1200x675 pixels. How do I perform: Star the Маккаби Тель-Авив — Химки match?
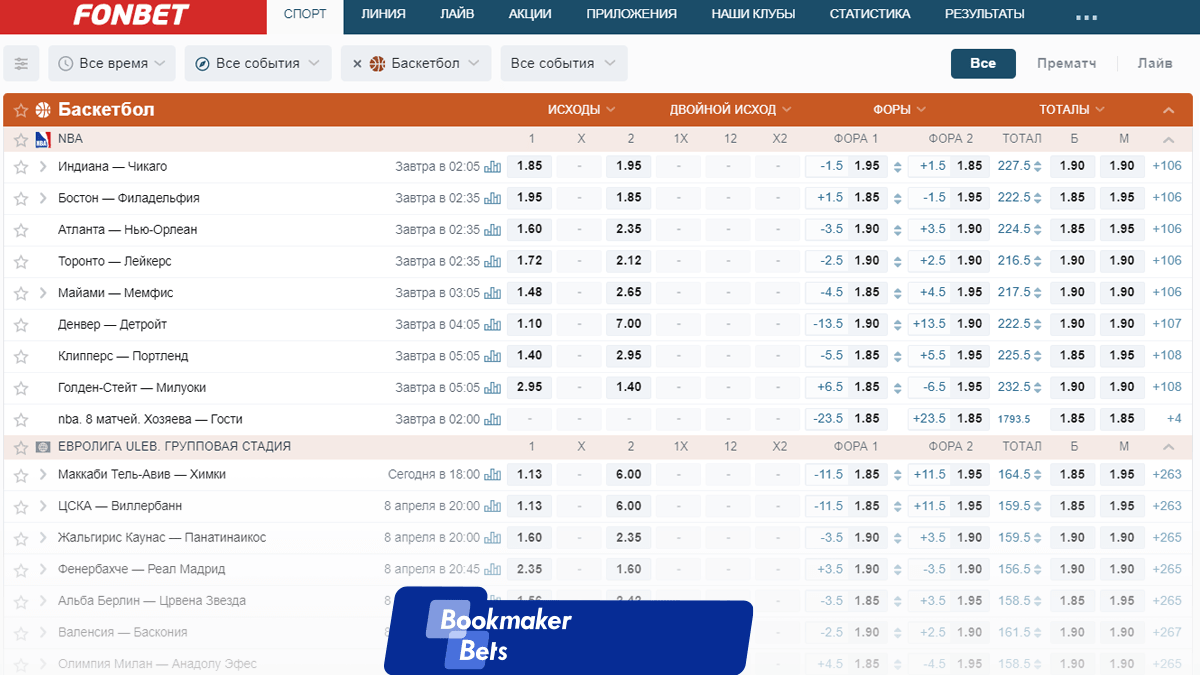[21, 475]
